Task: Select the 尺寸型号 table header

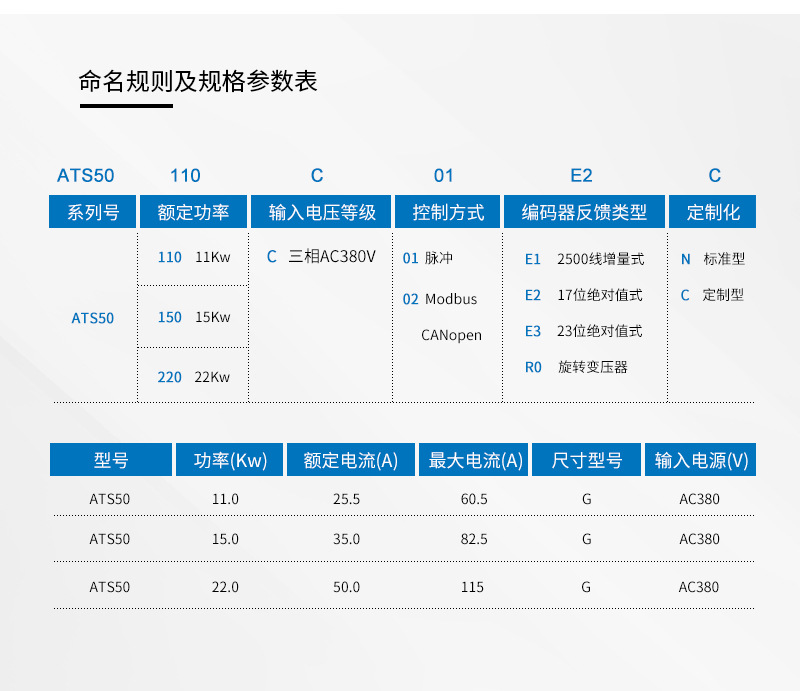Action: point(587,460)
